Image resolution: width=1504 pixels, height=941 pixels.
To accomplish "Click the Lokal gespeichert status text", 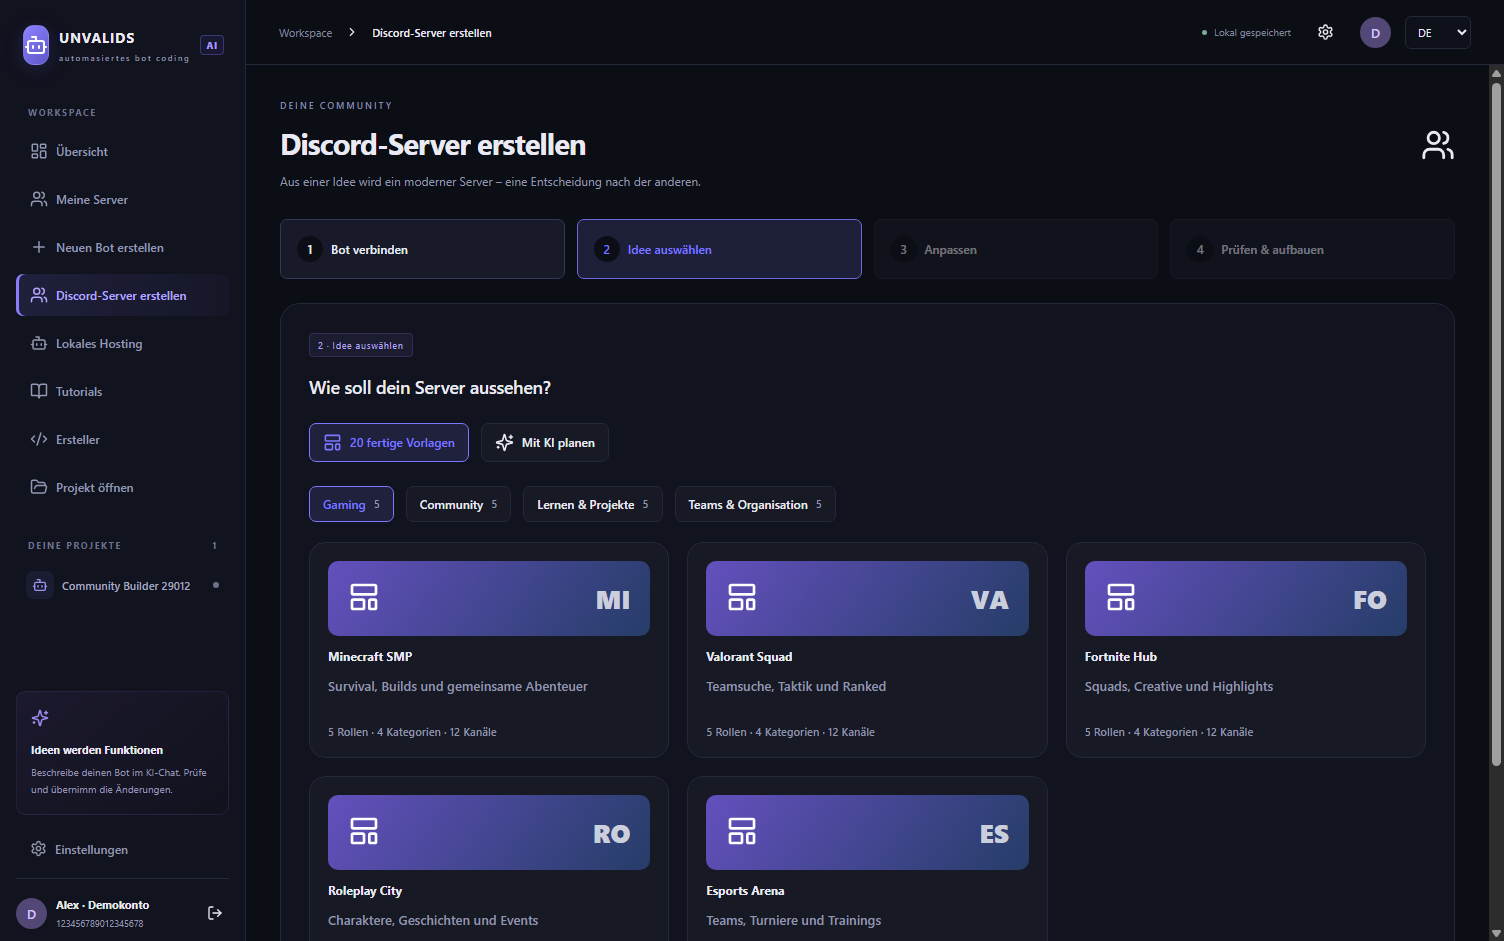I will pyautogui.click(x=1252, y=33).
